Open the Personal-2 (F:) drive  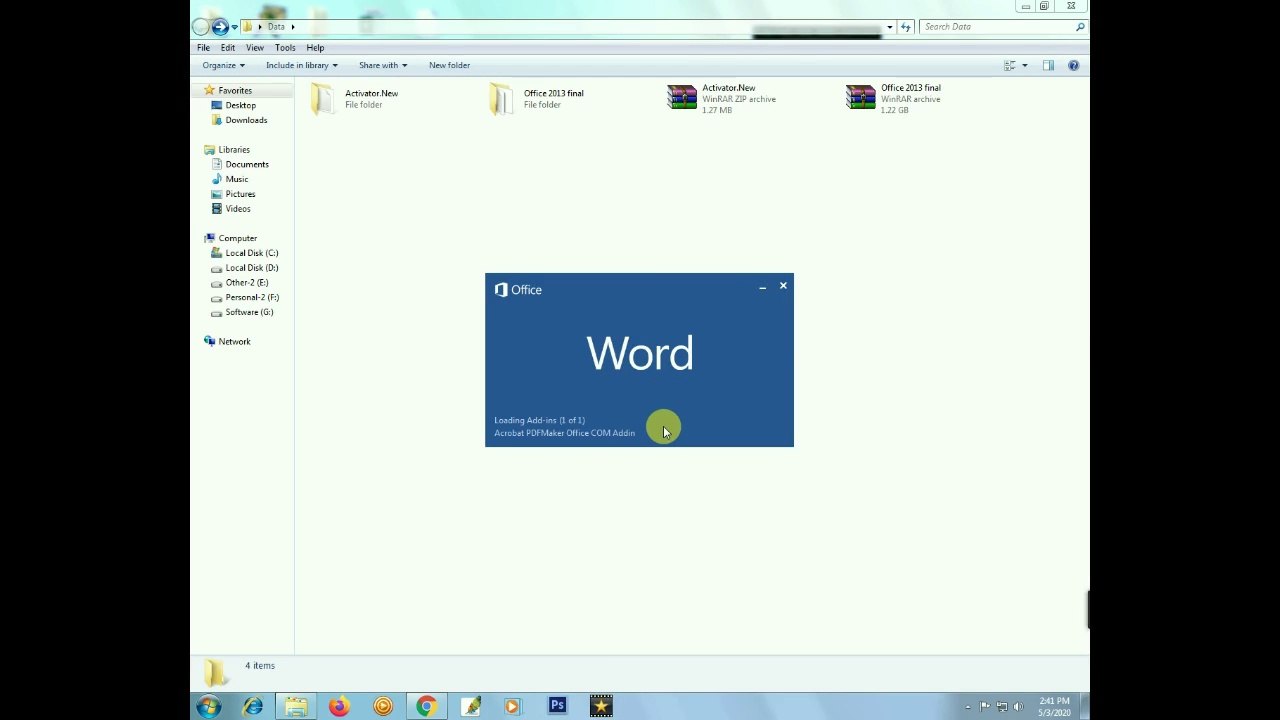point(245,297)
